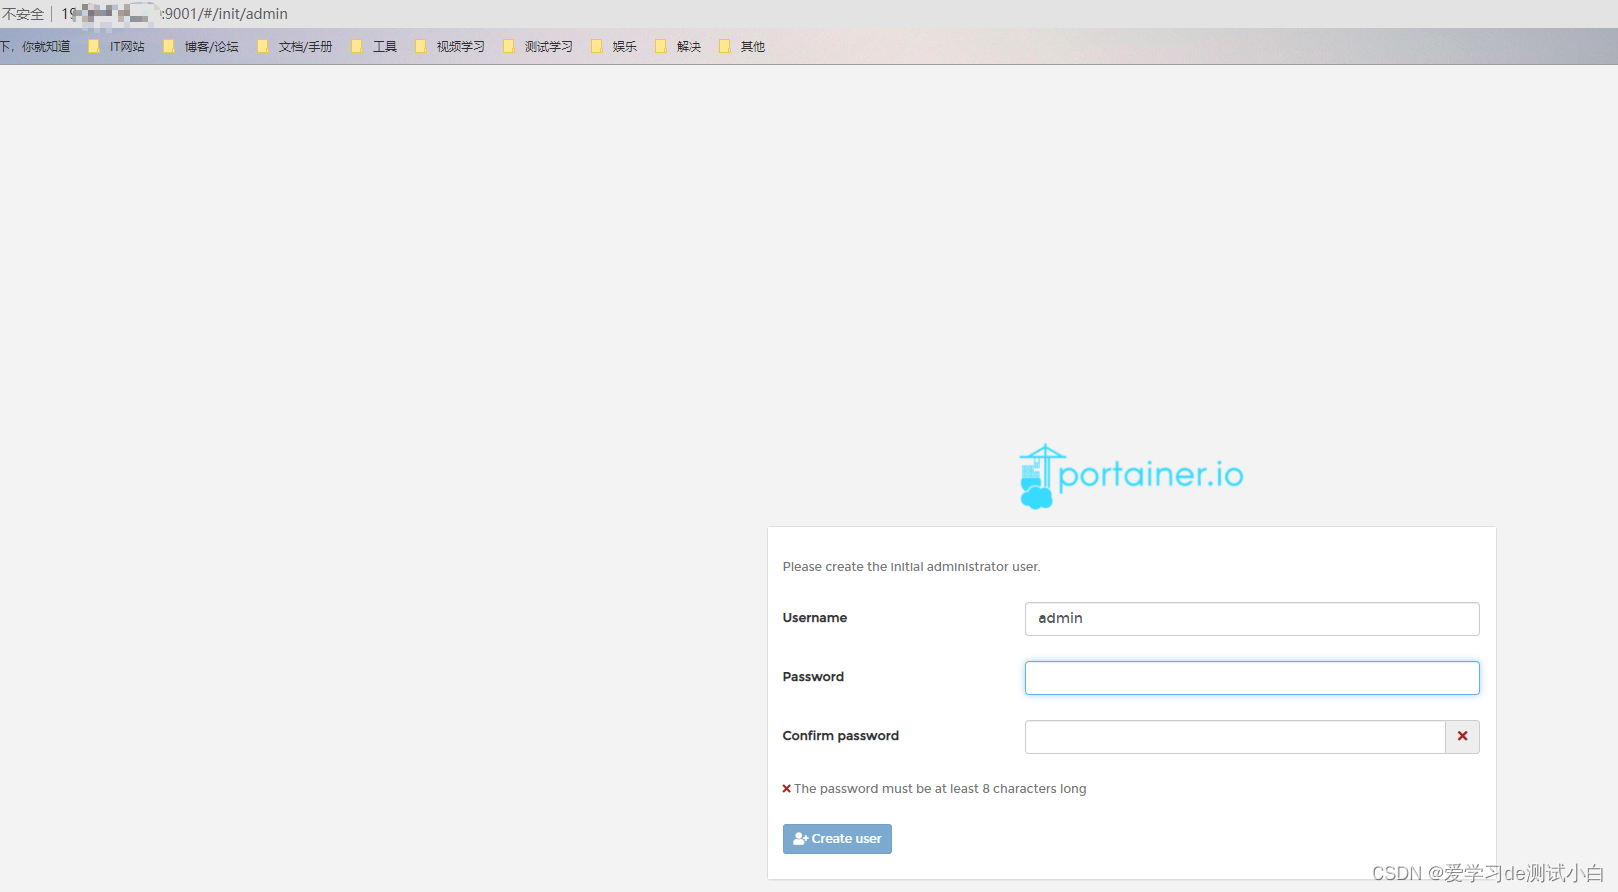Image resolution: width=1618 pixels, height=892 pixels.
Task: Open the 视频学习 bookmark folder
Action: 450,47
